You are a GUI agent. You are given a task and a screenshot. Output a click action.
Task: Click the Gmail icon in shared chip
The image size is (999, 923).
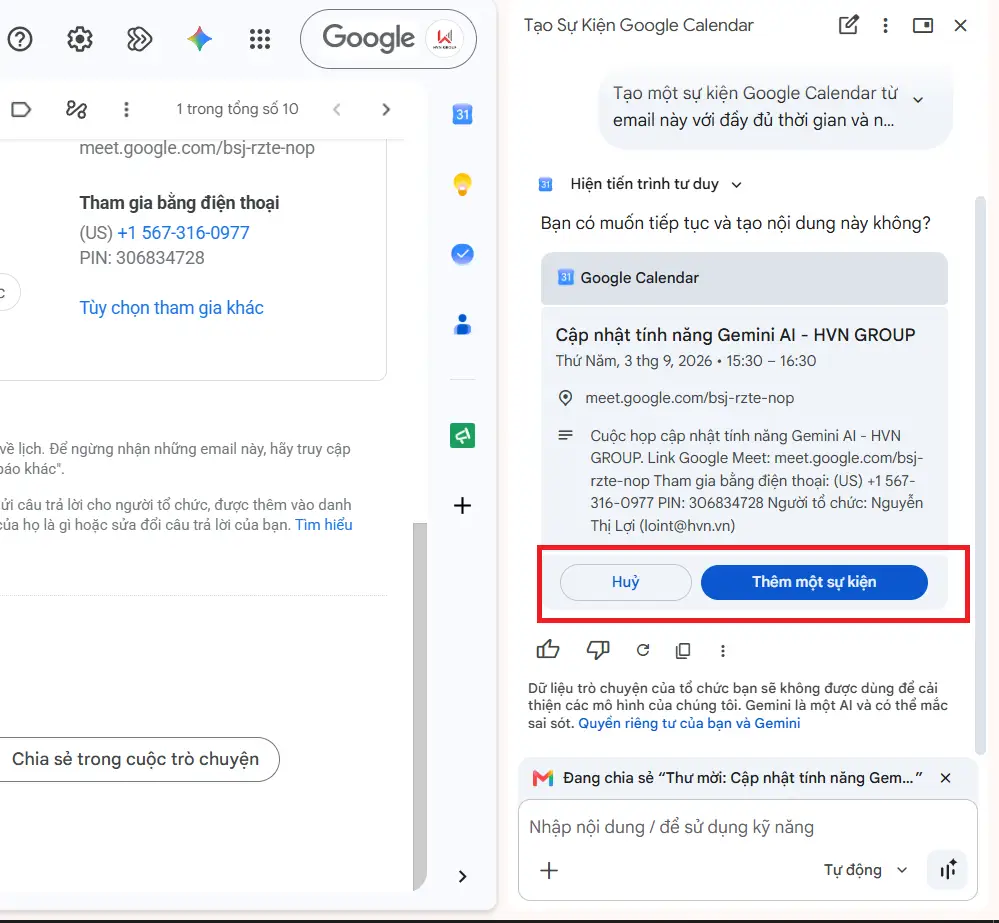click(x=543, y=778)
